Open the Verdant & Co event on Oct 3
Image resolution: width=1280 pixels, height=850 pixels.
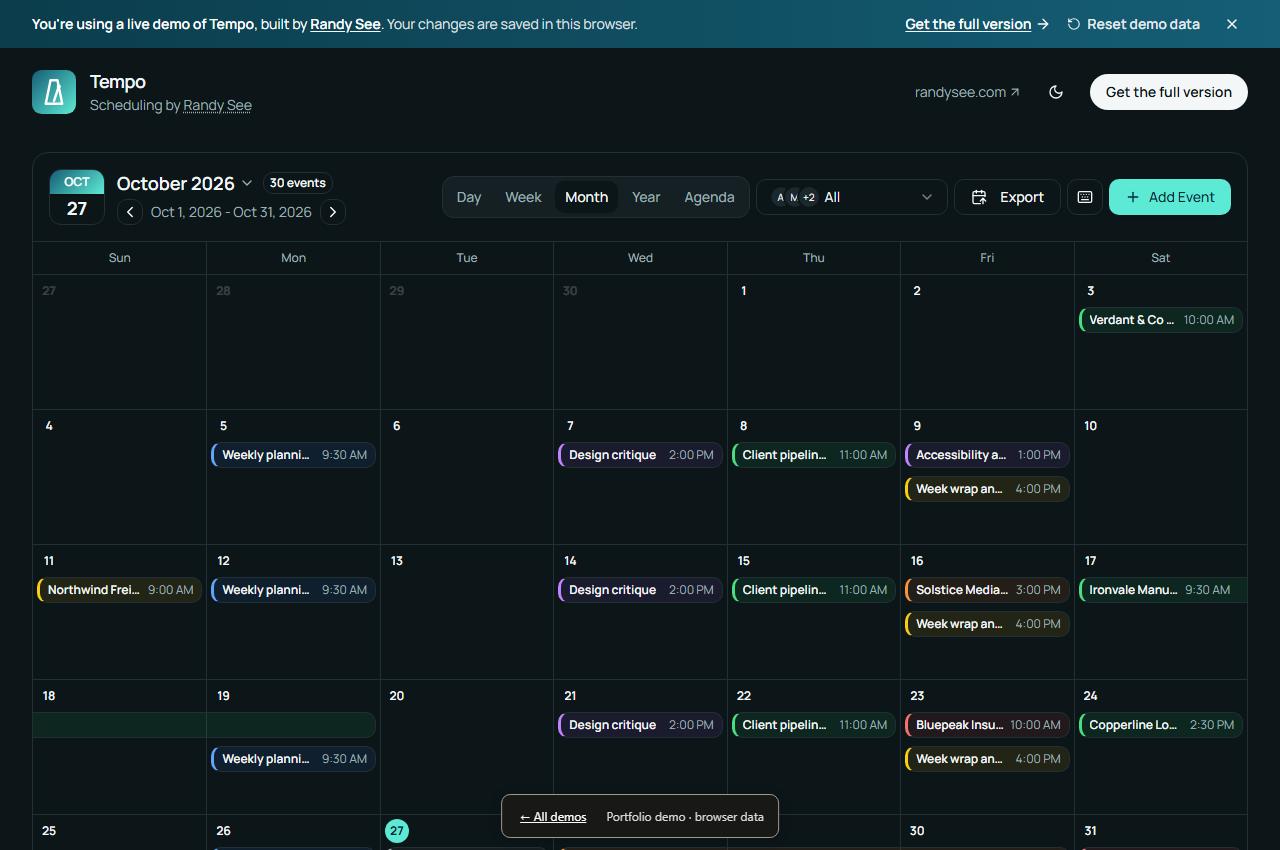(1161, 320)
